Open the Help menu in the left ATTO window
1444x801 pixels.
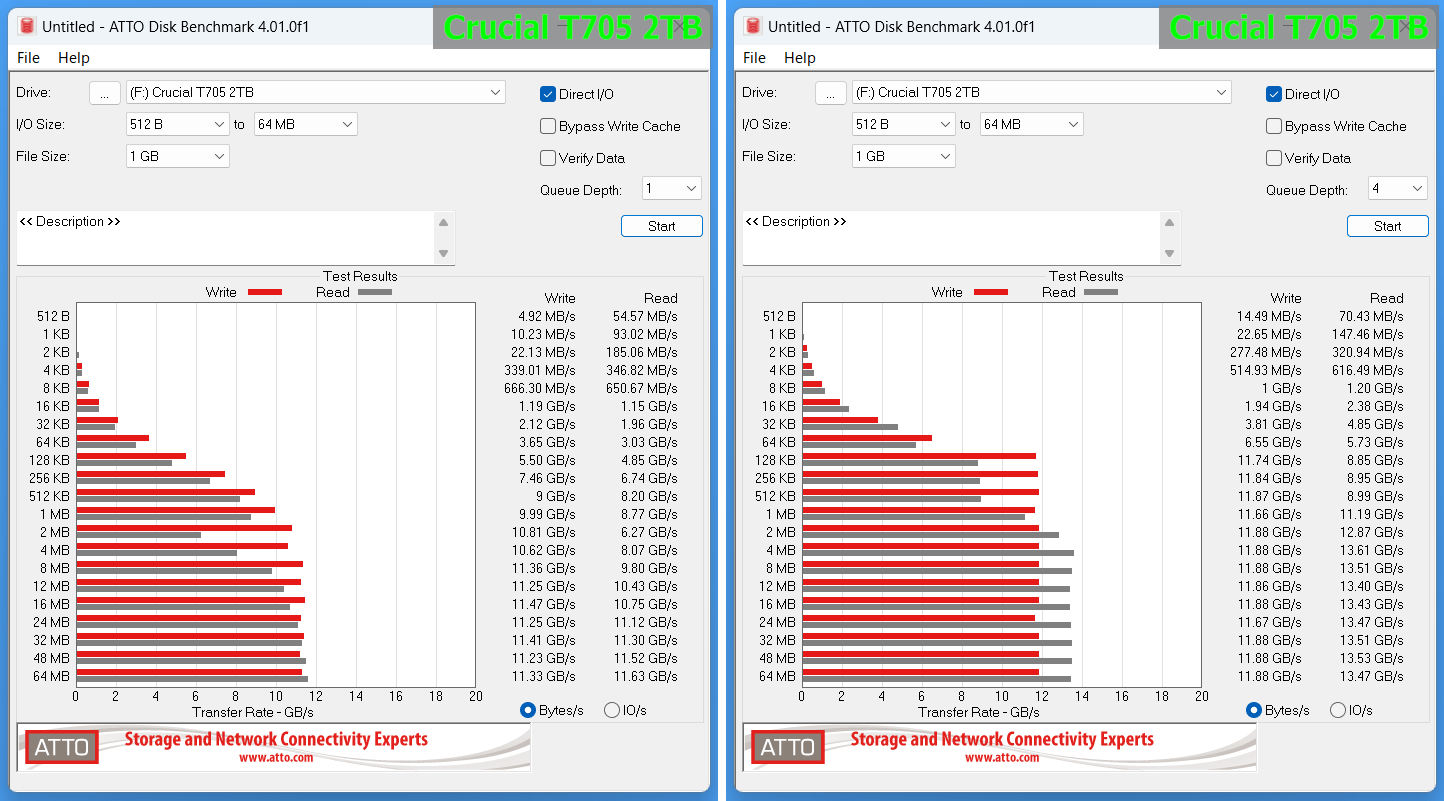click(x=74, y=58)
